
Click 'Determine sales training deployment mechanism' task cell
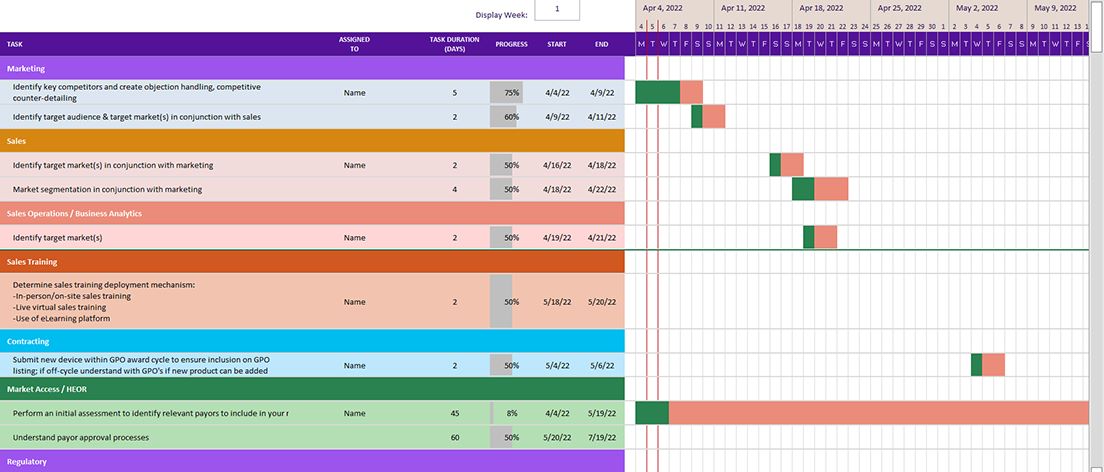[104, 302]
